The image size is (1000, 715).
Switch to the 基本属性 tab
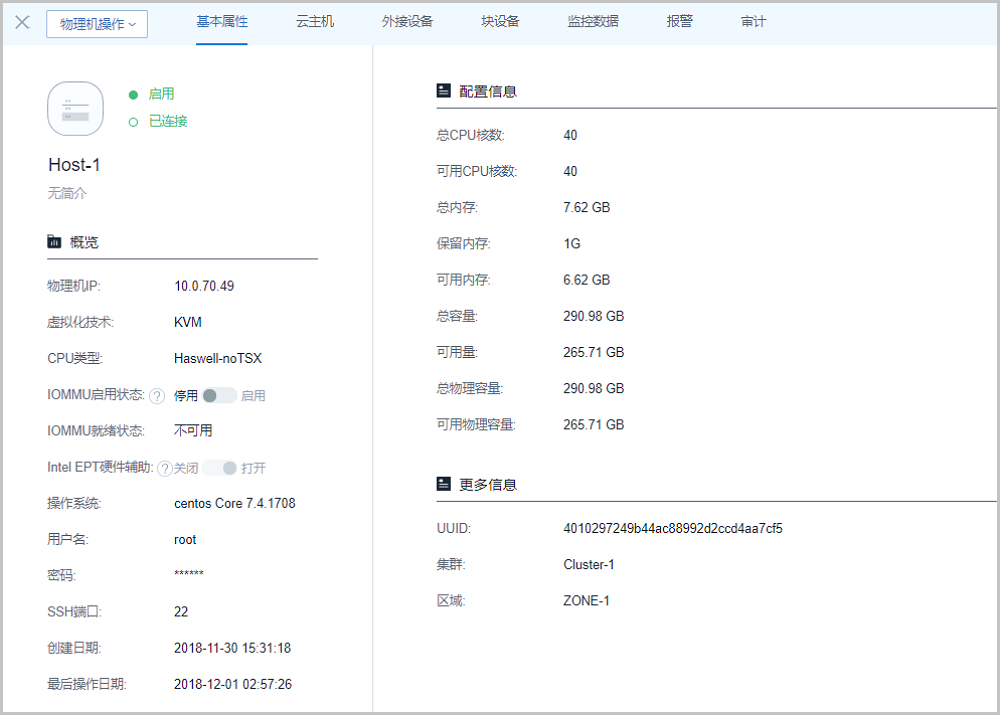(221, 21)
